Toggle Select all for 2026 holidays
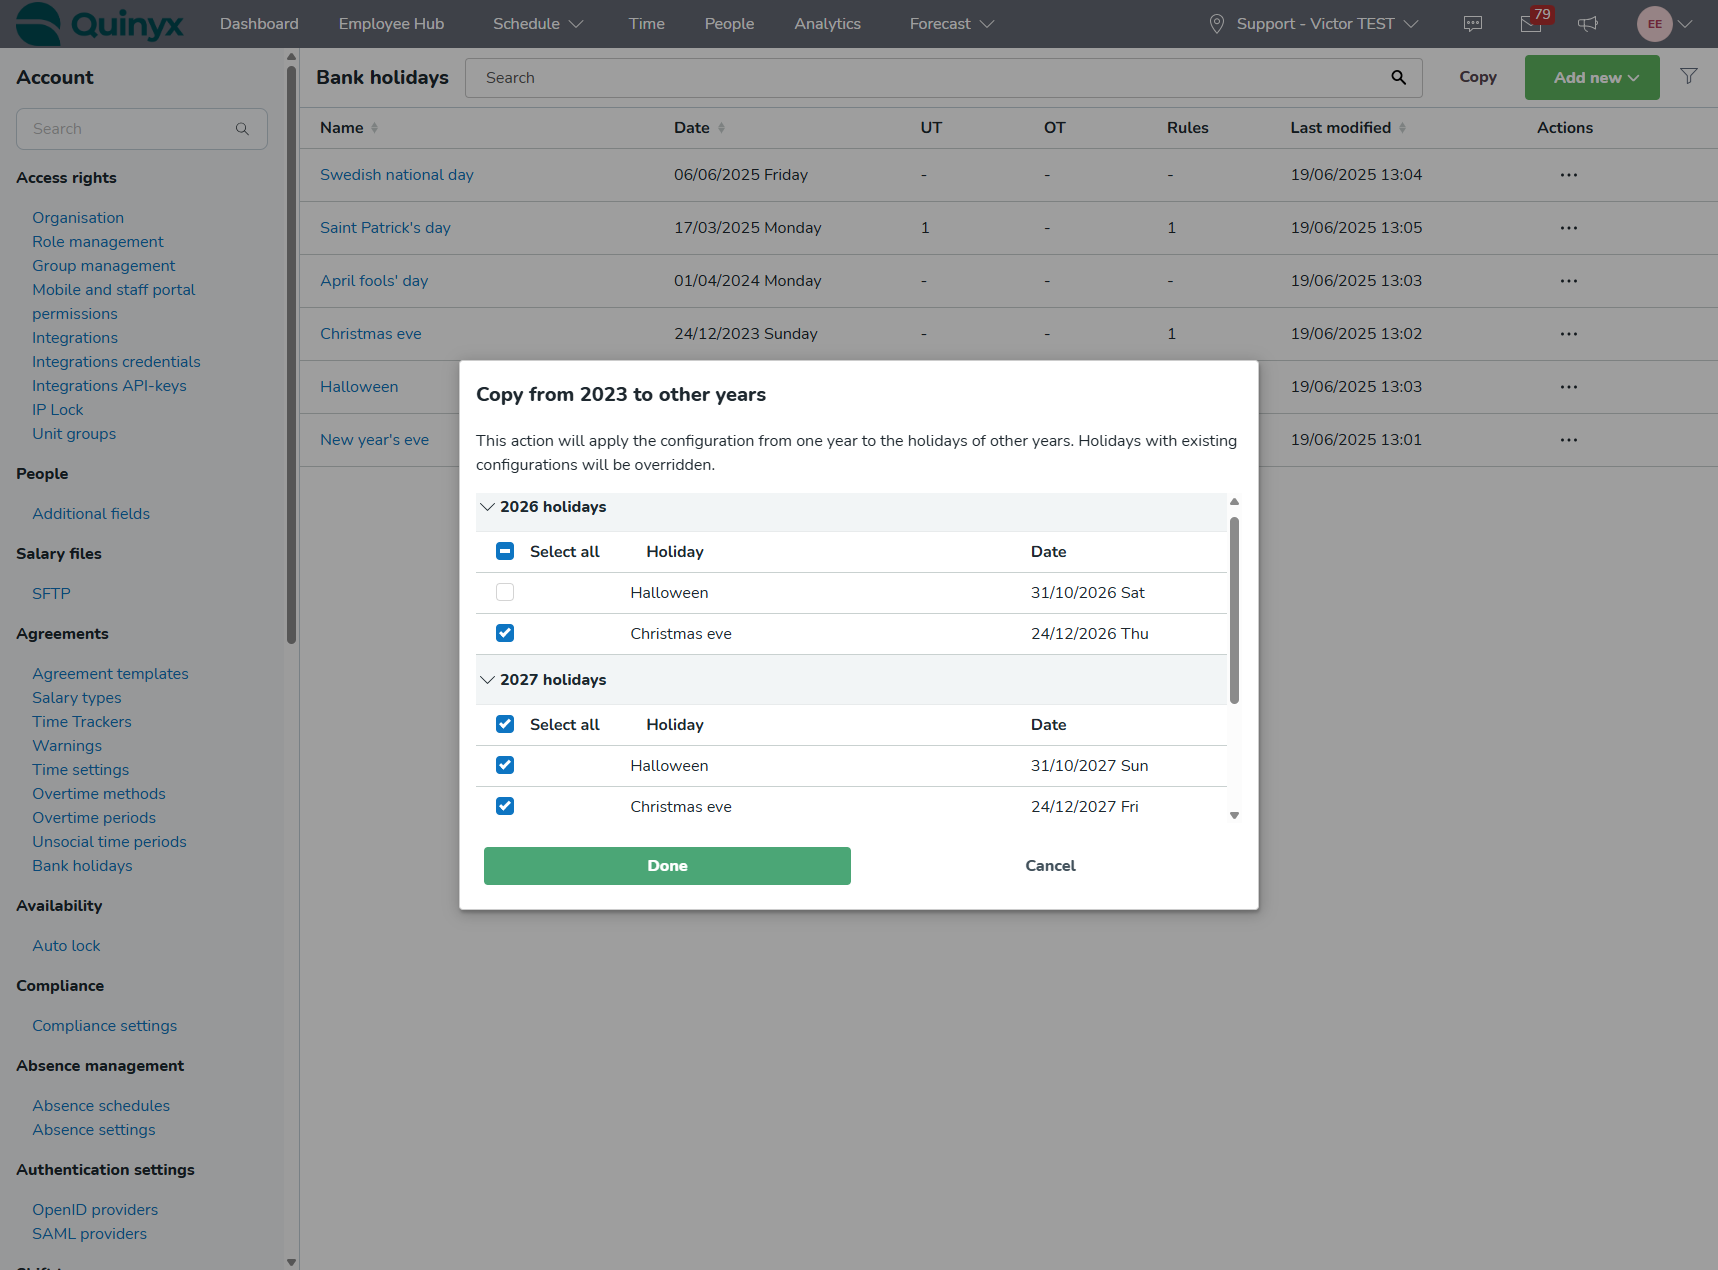The width and height of the screenshot is (1718, 1270). coord(505,552)
